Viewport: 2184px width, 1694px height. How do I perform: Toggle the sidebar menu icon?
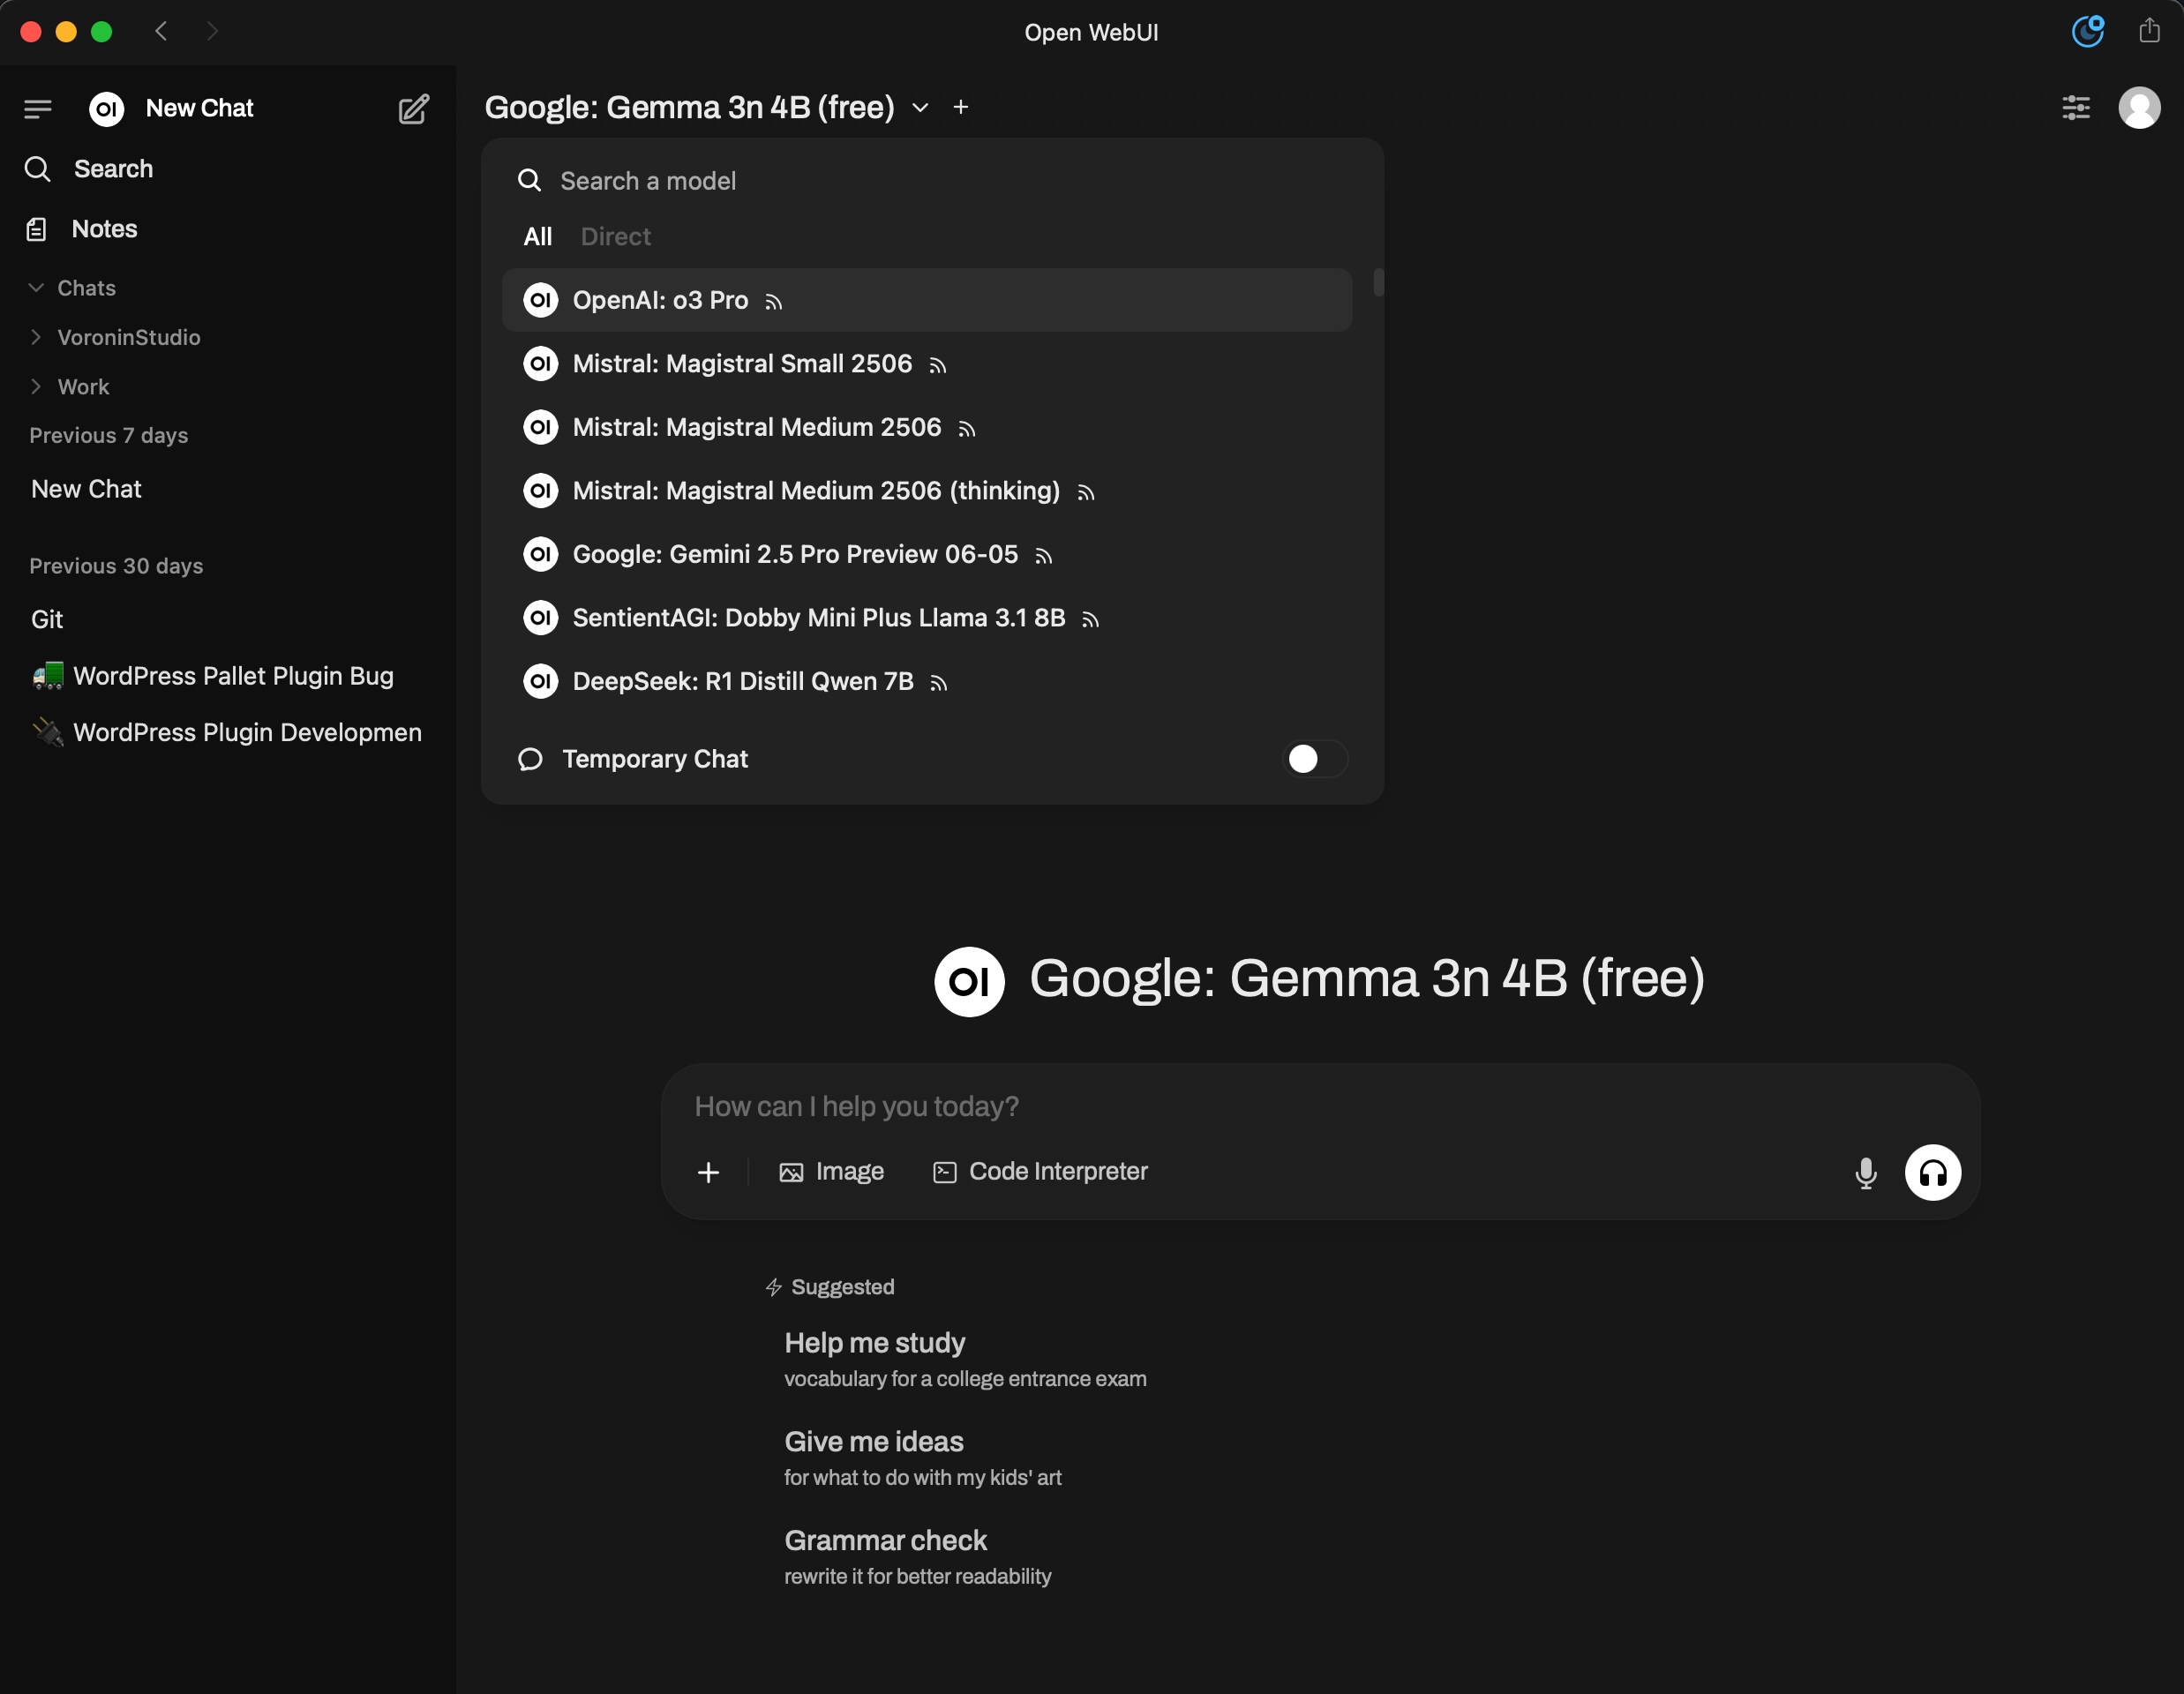click(37, 108)
